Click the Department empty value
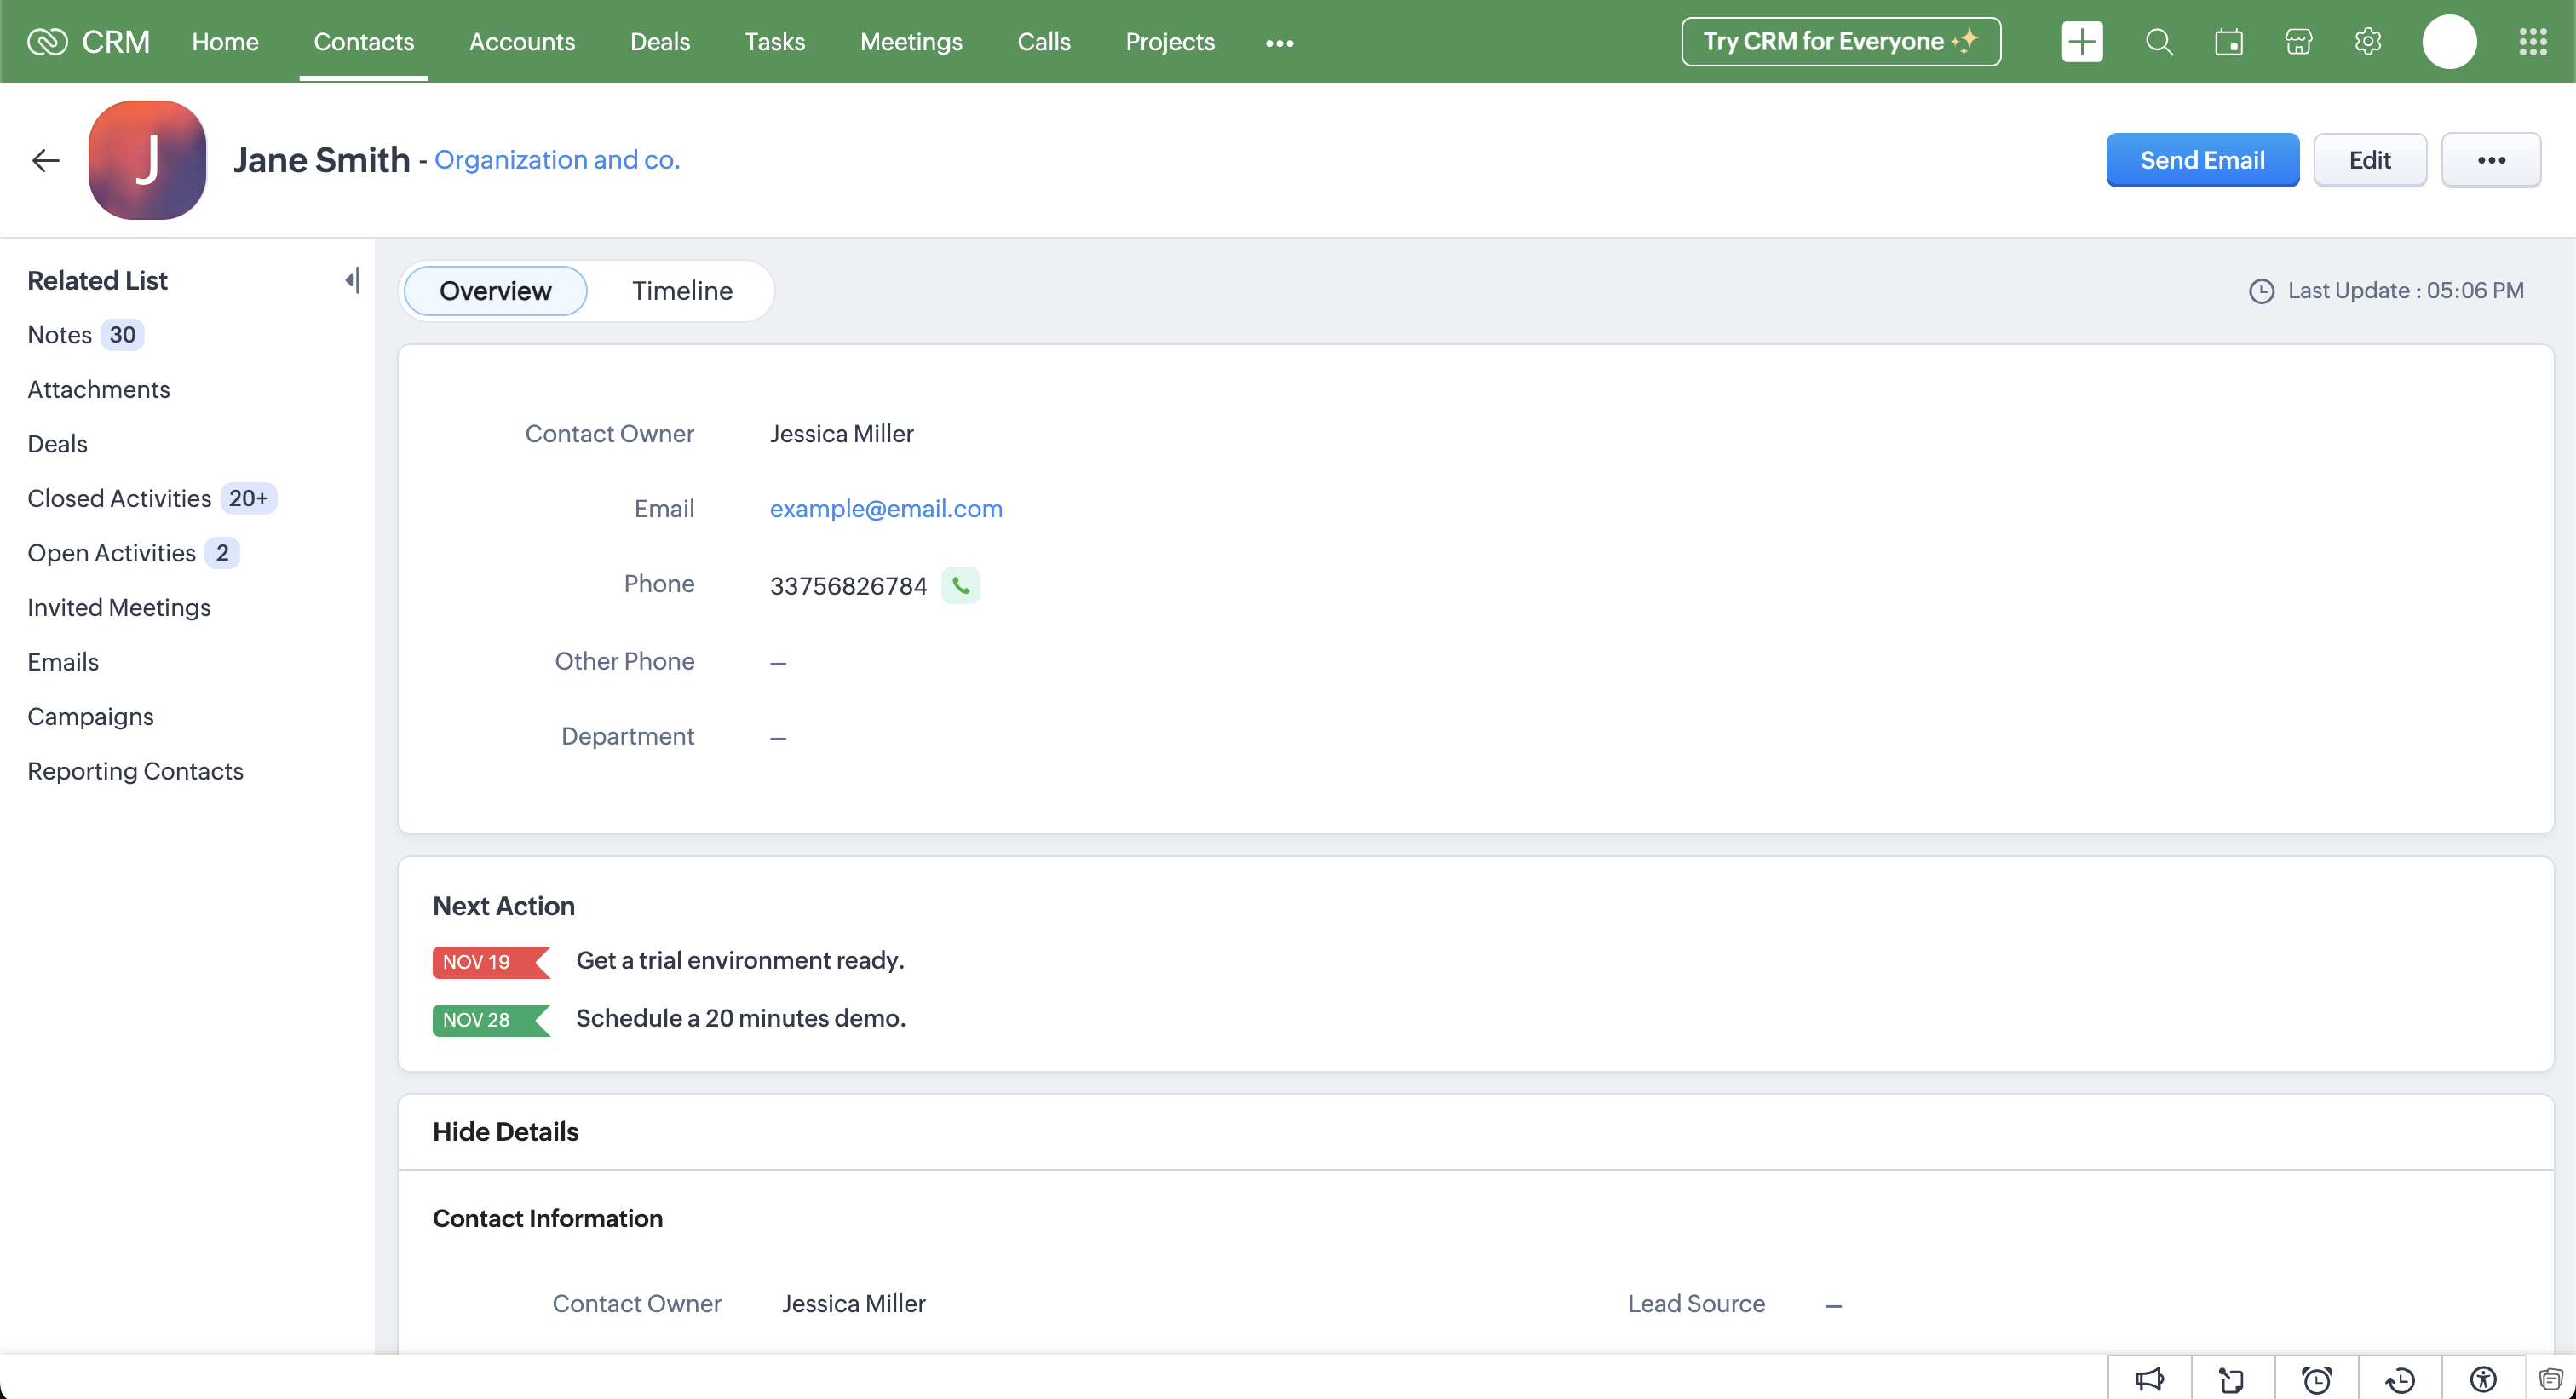 coord(778,738)
